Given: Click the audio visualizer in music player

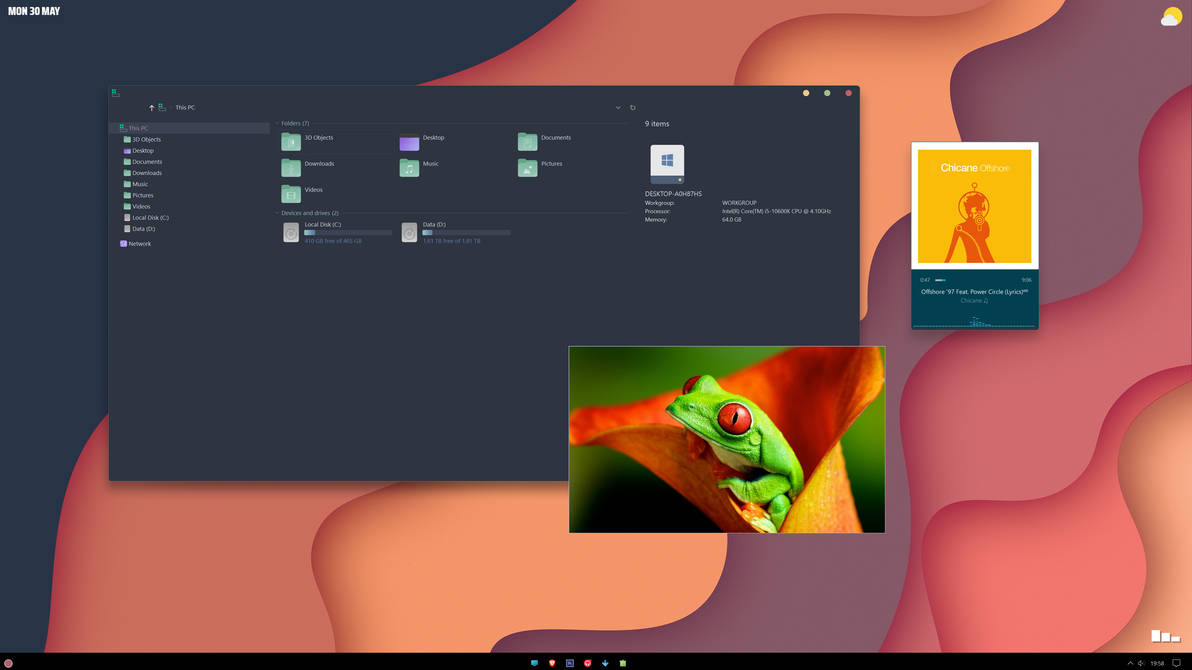Looking at the screenshot, I should click(x=975, y=322).
